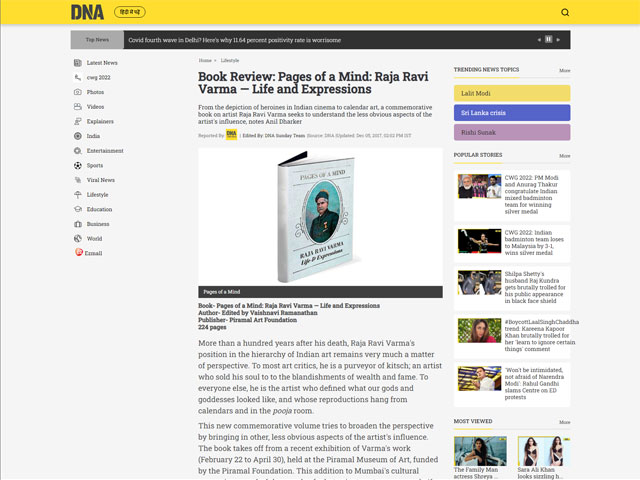This screenshot has height=480, width=640.
Task: Go to Home breadcrumb
Action: (x=205, y=60)
